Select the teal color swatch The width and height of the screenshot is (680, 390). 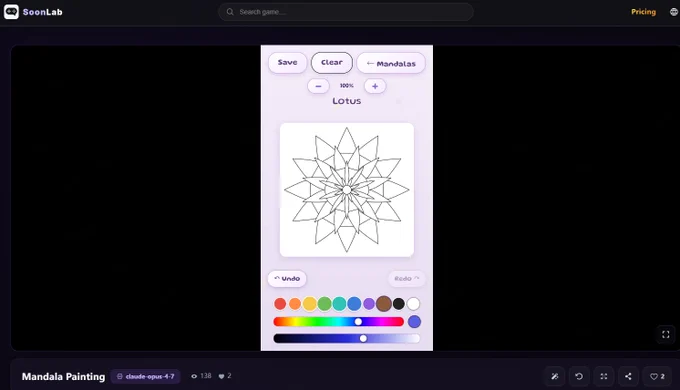click(339, 304)
